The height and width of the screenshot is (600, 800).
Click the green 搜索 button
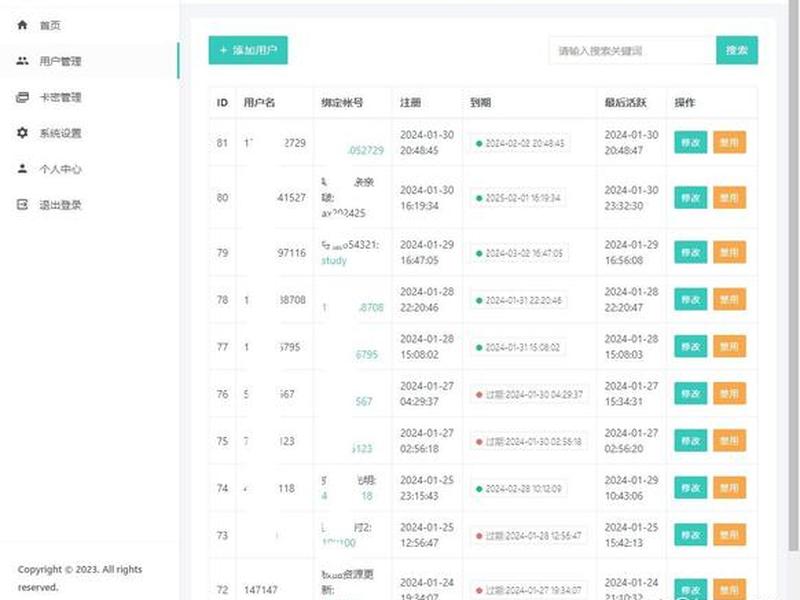[x=737, y=50]
